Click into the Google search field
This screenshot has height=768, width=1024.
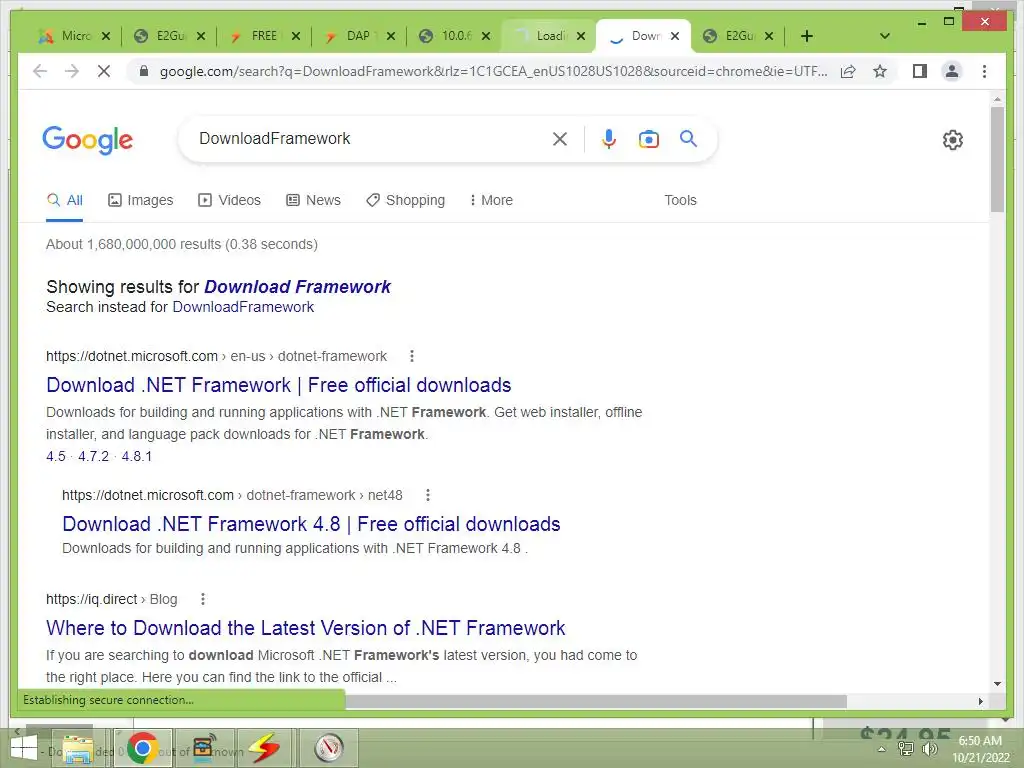pos(372,138)
